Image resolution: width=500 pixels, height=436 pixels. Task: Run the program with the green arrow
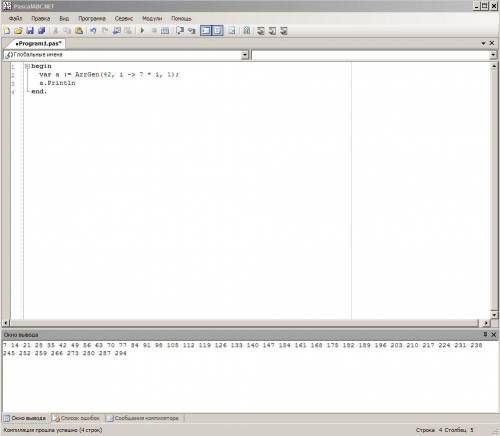coord(142,31)
